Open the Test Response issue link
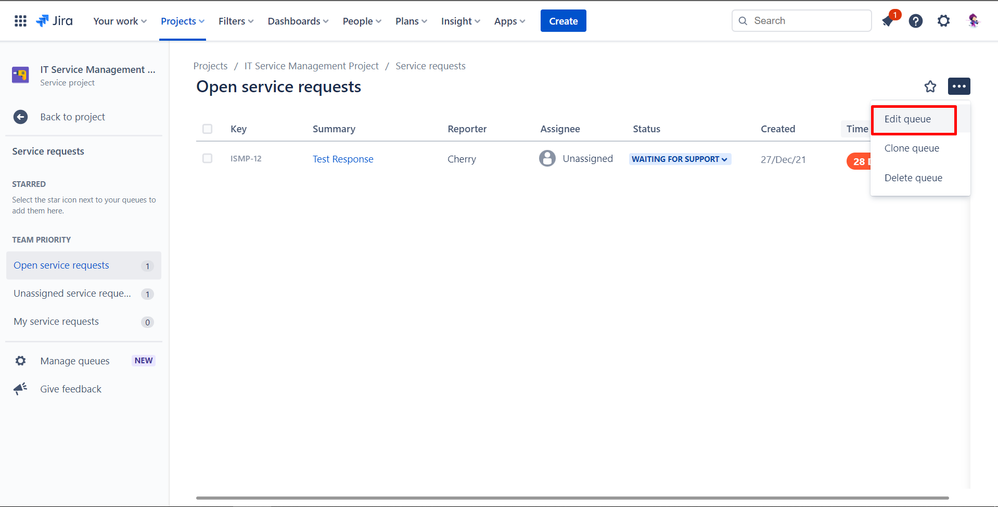Image resolution: width=998 pixels, height=507 pixels. 343,159
